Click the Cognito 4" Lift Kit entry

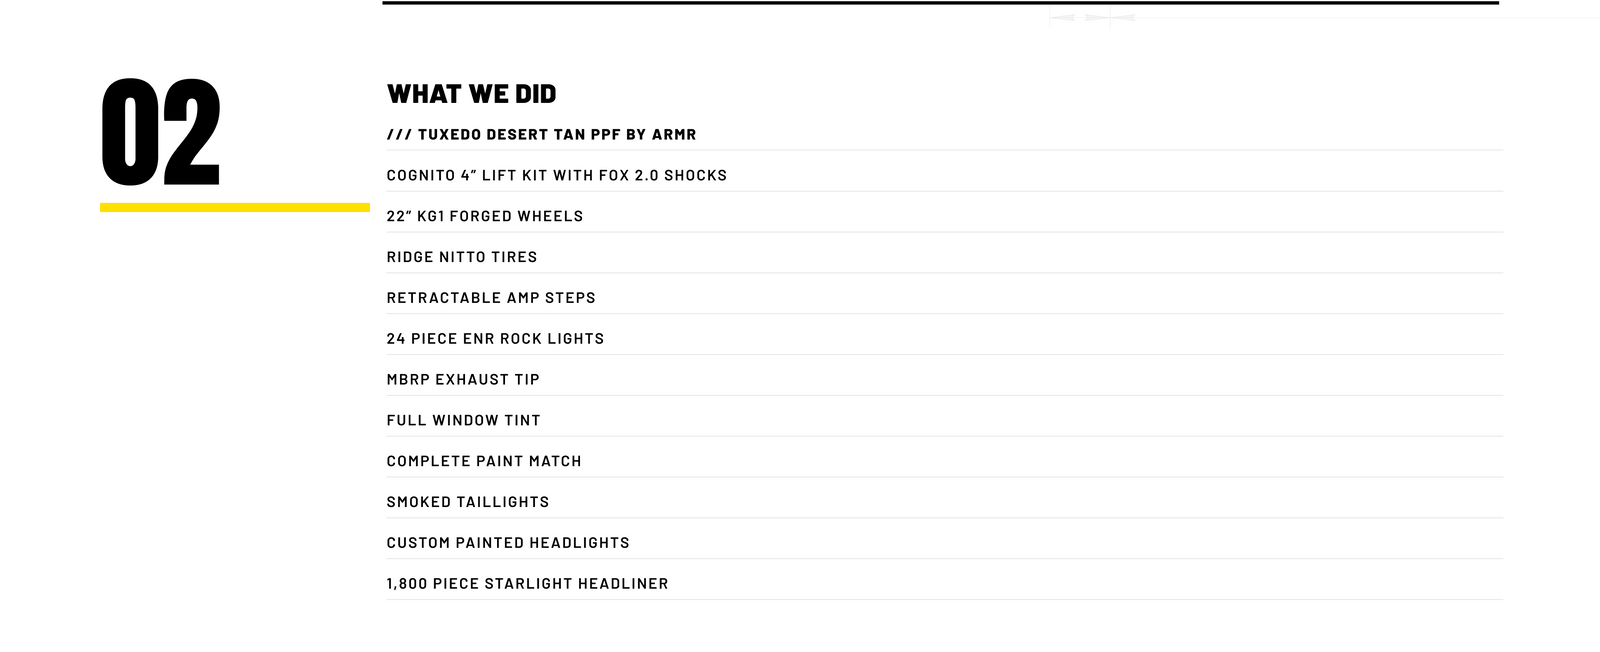556,176
